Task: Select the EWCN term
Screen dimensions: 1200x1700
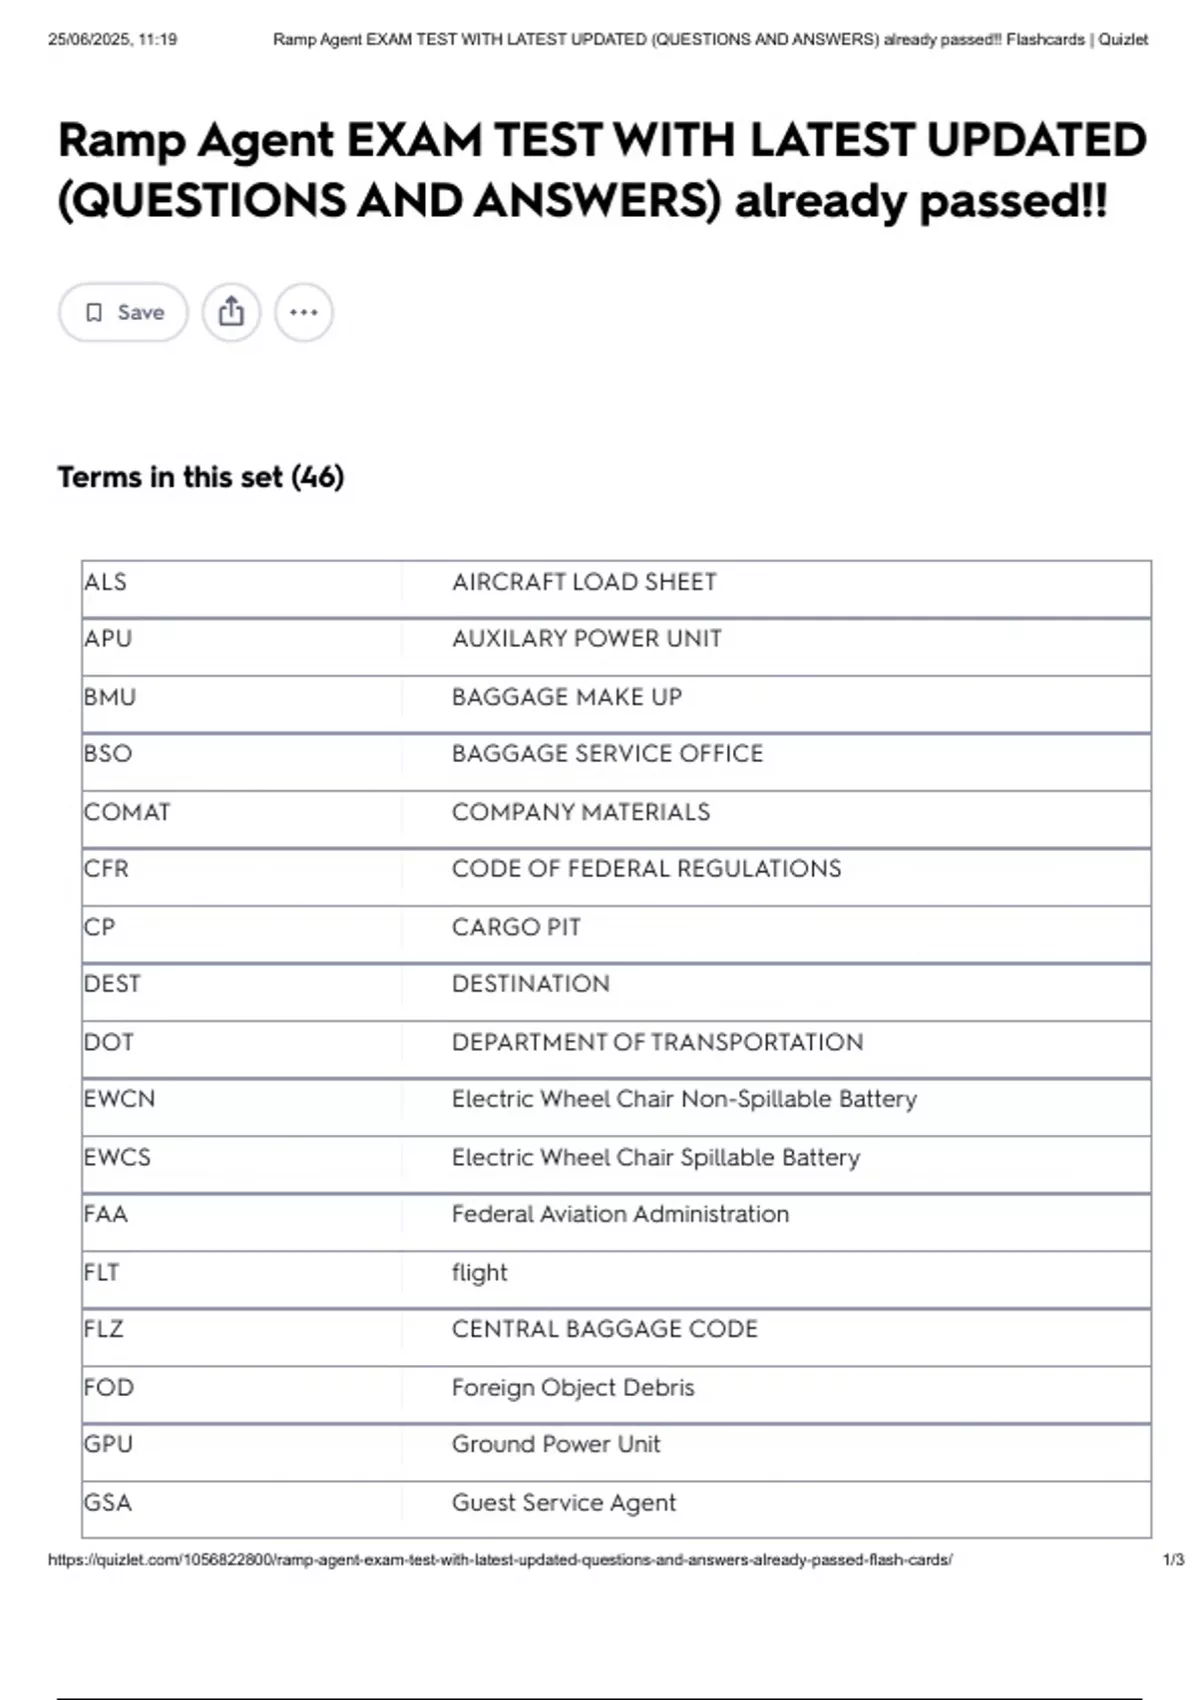Action: [x=120, y=1099]
